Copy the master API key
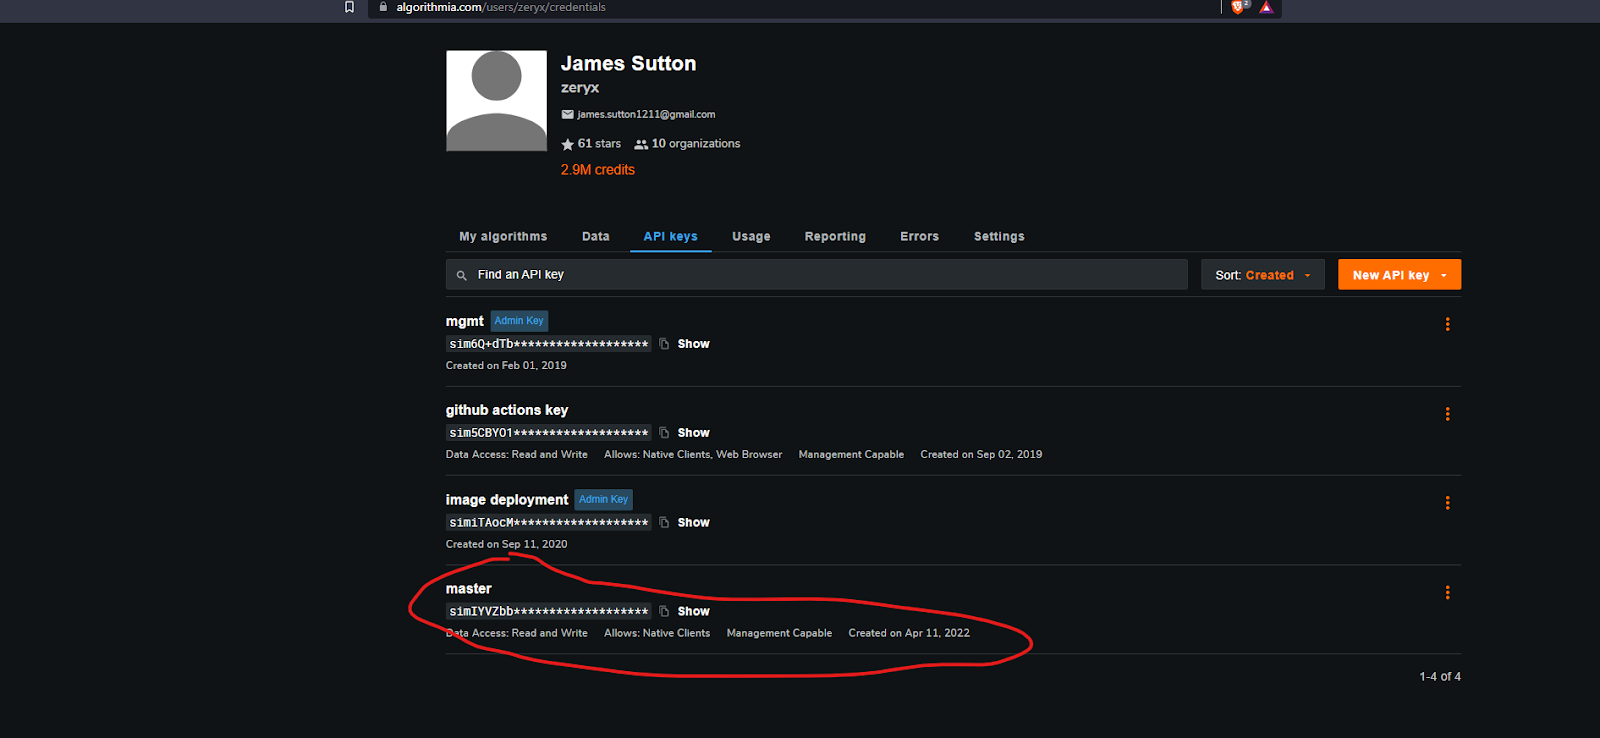 tap(664, 611)
